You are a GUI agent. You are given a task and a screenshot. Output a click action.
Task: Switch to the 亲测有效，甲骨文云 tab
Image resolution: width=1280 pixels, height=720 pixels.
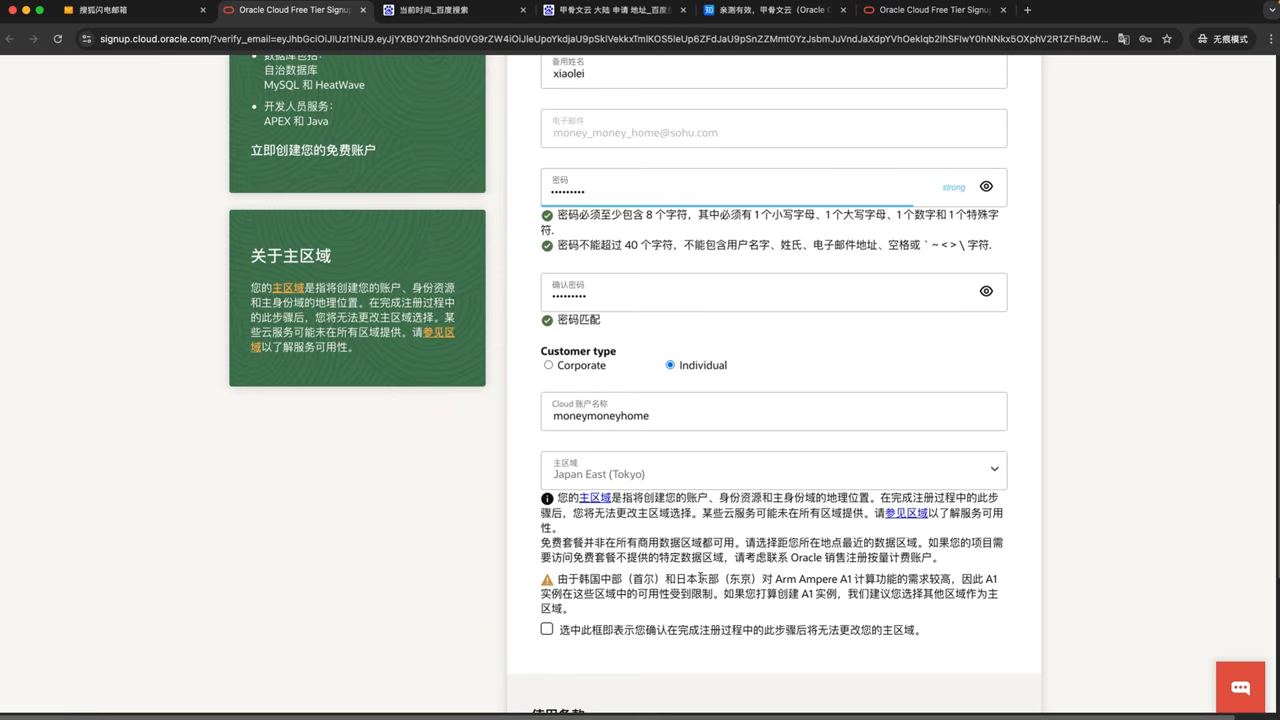pyautogui.click(x=773, y=10)
